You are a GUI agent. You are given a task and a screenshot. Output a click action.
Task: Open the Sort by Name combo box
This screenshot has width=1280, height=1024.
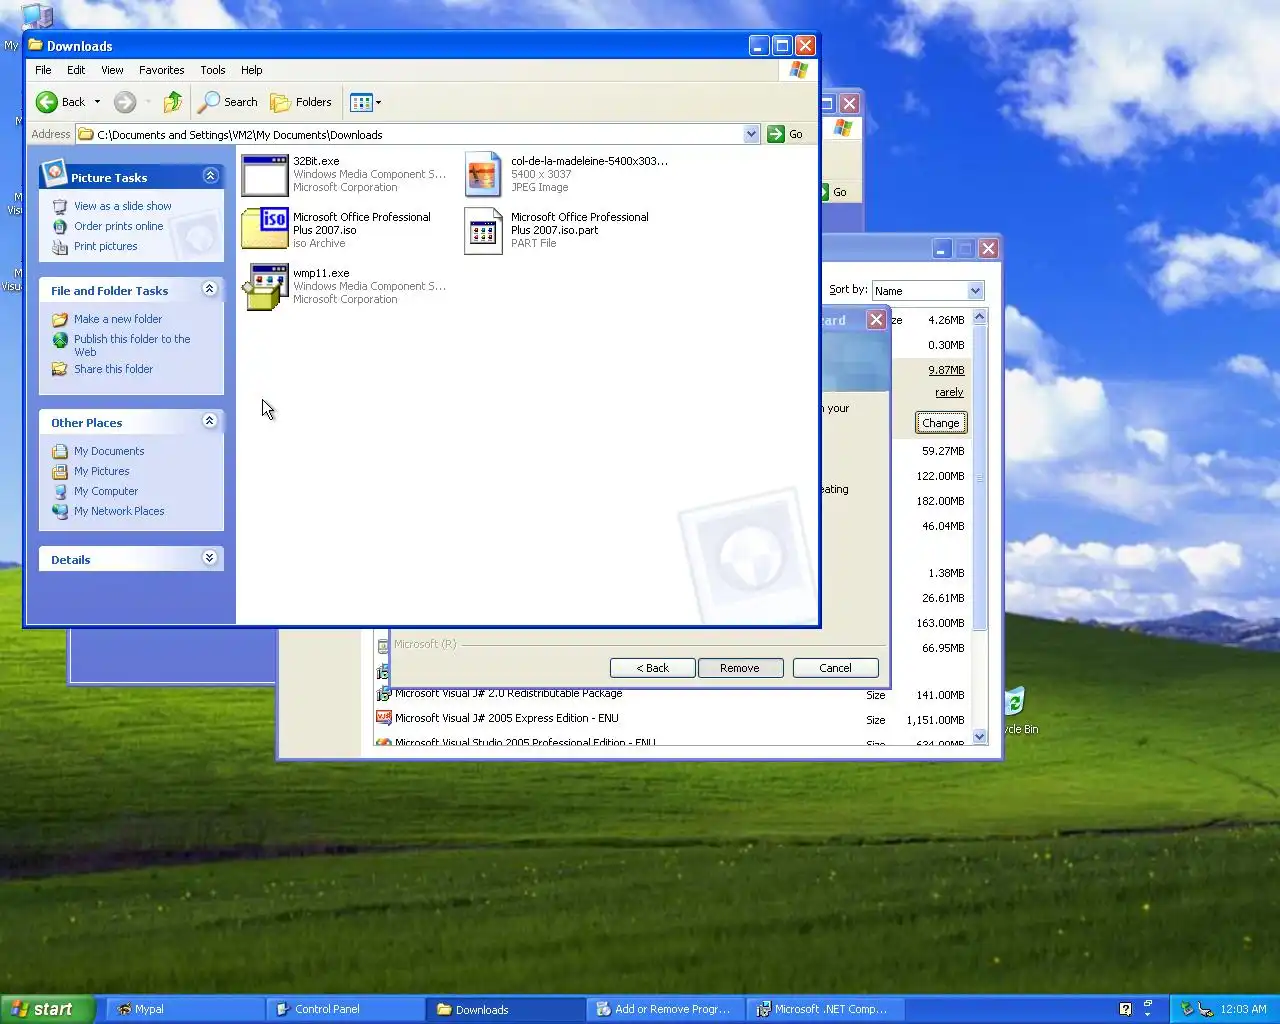tap(928, 291)
